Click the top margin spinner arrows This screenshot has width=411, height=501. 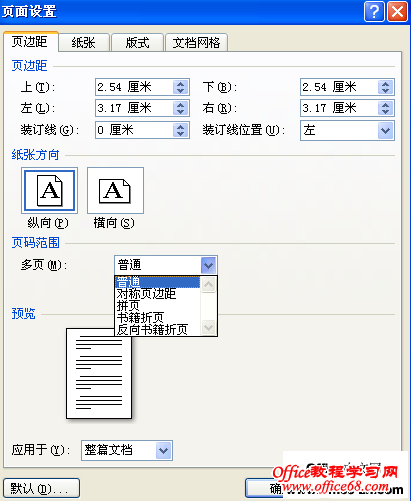coord(180,87)
